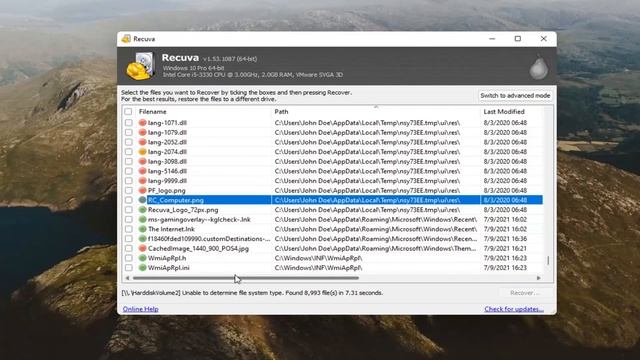Maximize the Recuva window
The image size is (640, 360).
tap(518, 39)
